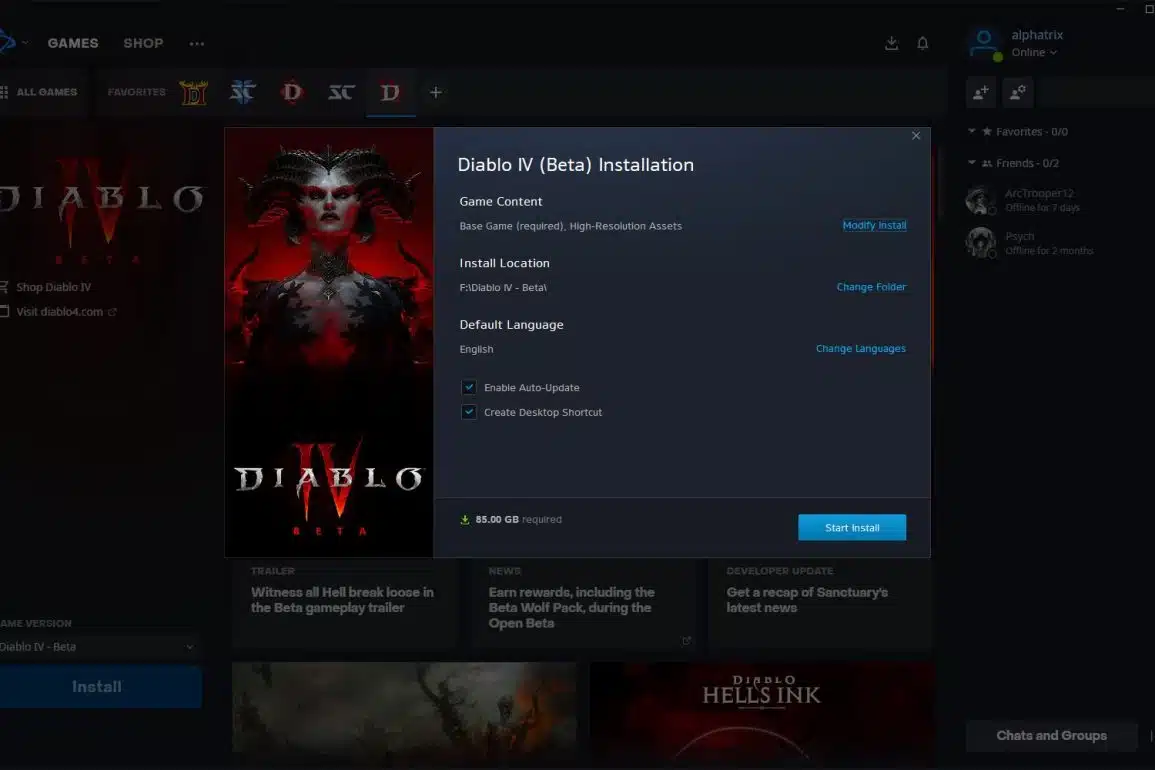The width and height of the screenshot is (1155, 770).
Task: Click the install path F:\Diablo IV - Beta\
Action: click(x=503, y=287)
